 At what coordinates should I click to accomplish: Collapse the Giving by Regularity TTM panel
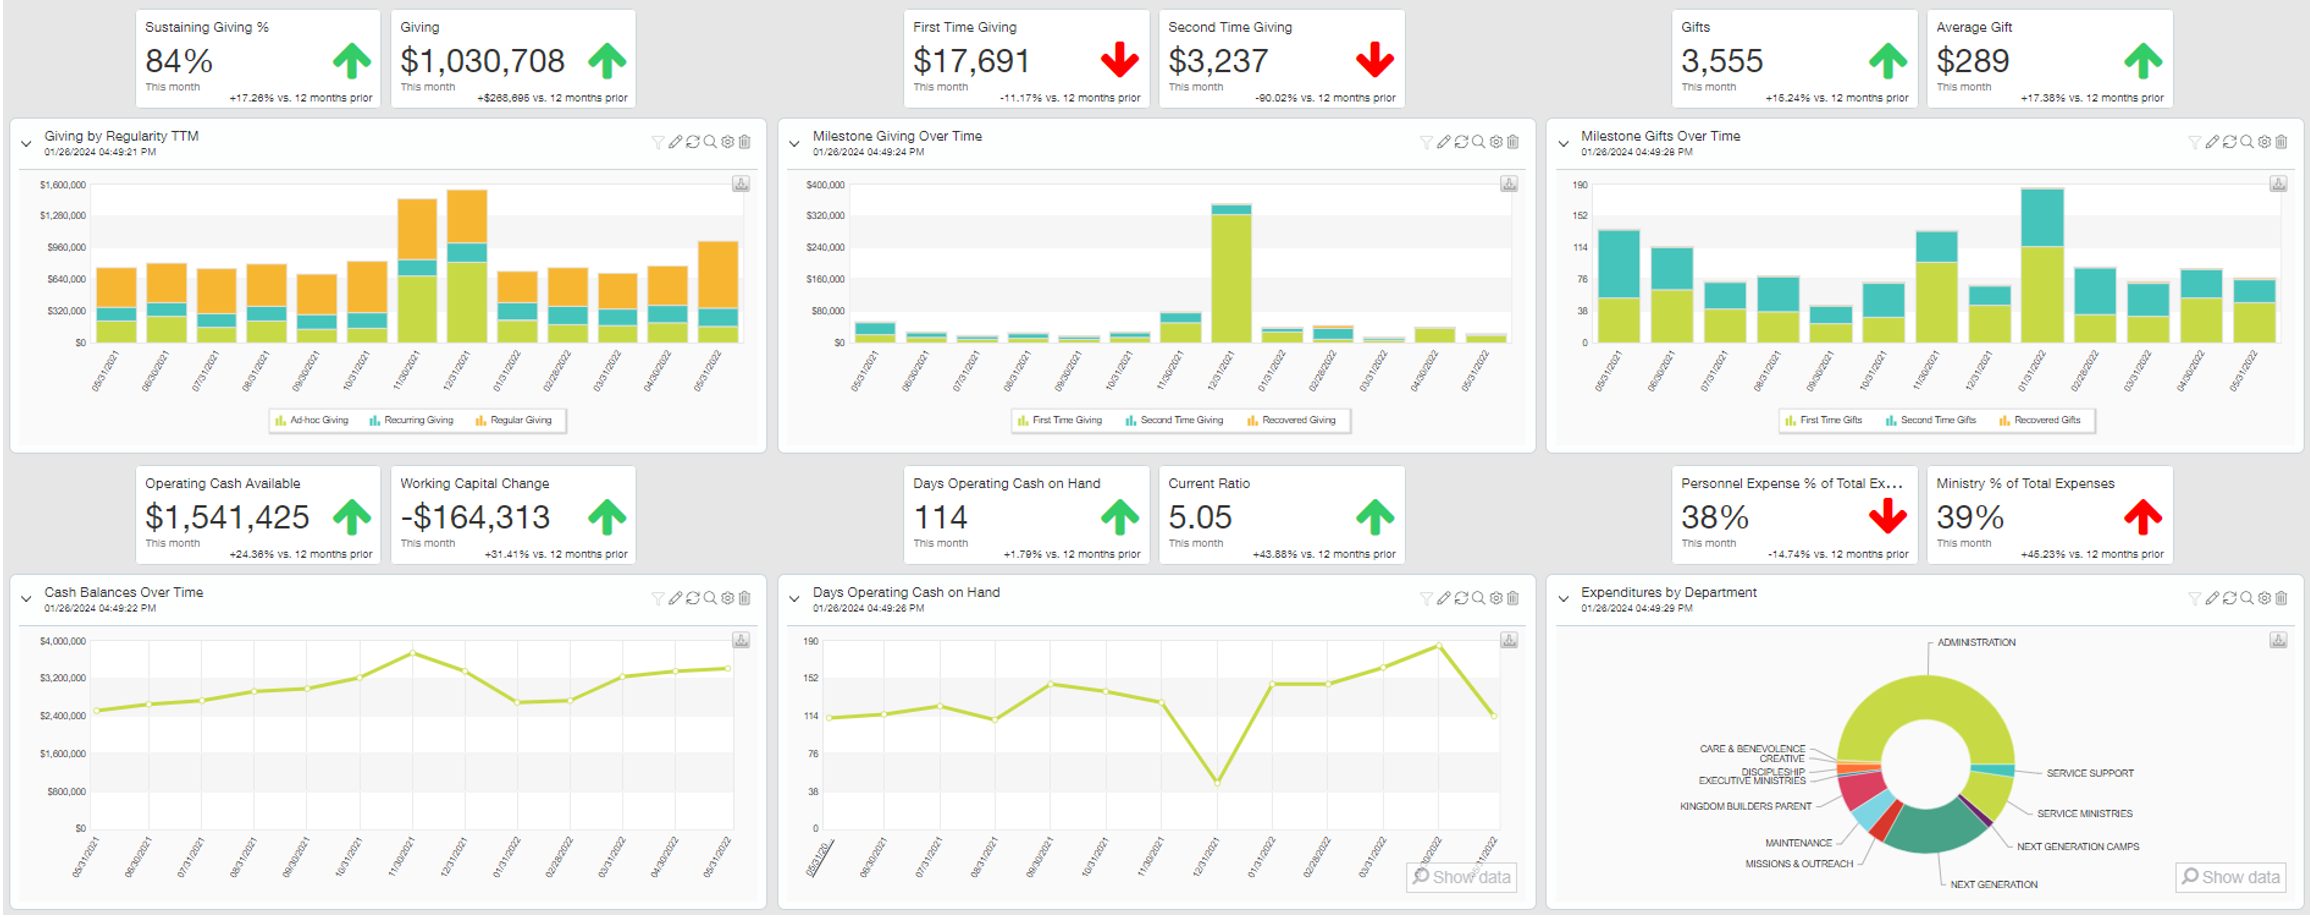(26, 144)
